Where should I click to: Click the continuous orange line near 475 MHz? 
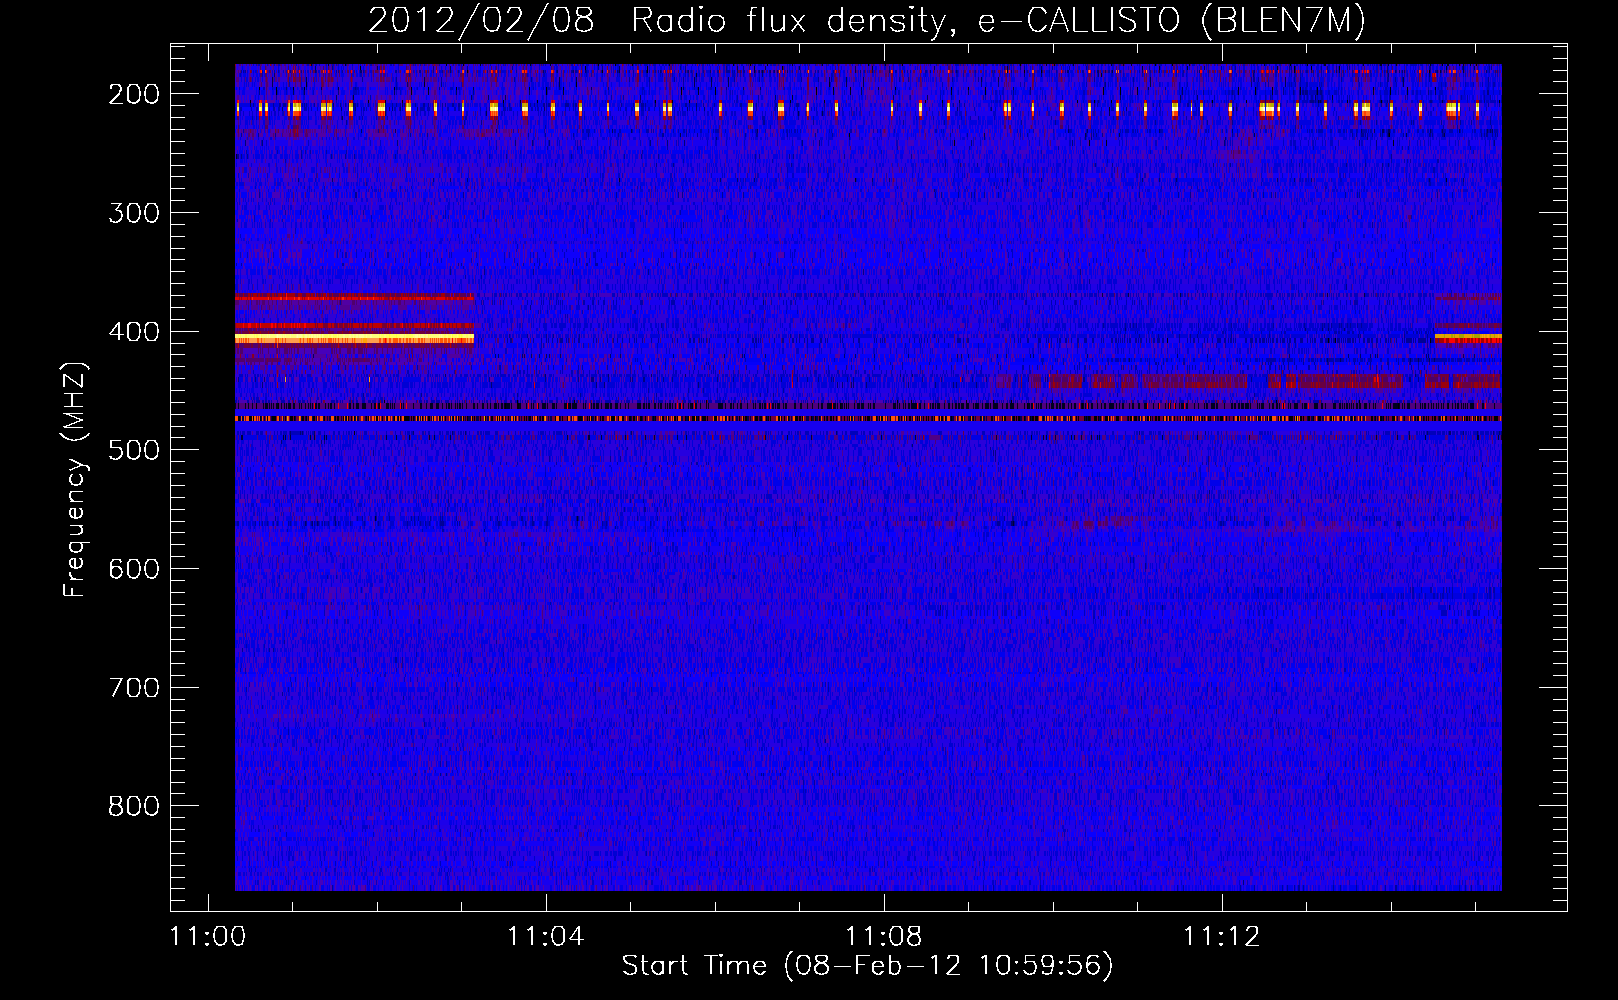pyautogui.click(x=868, y=419)
